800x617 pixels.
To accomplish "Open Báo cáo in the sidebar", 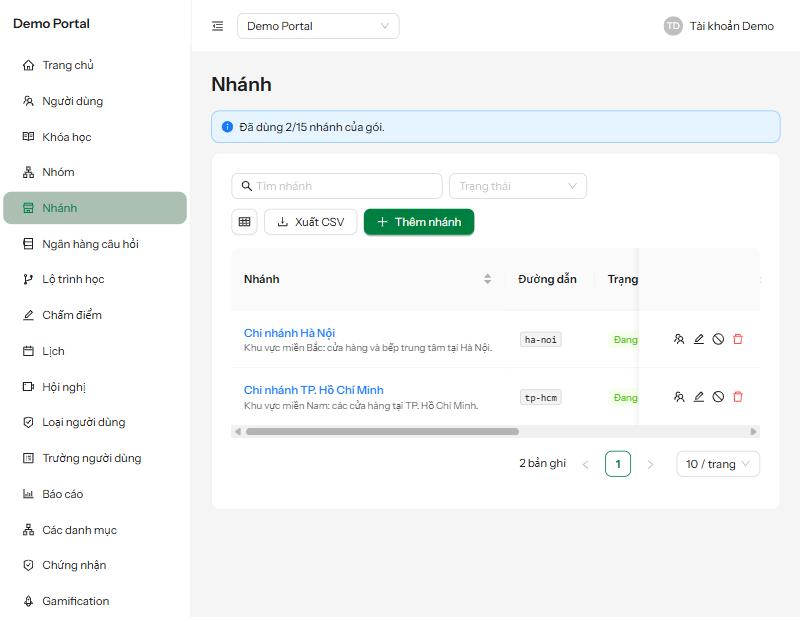I will coord(95,494).
